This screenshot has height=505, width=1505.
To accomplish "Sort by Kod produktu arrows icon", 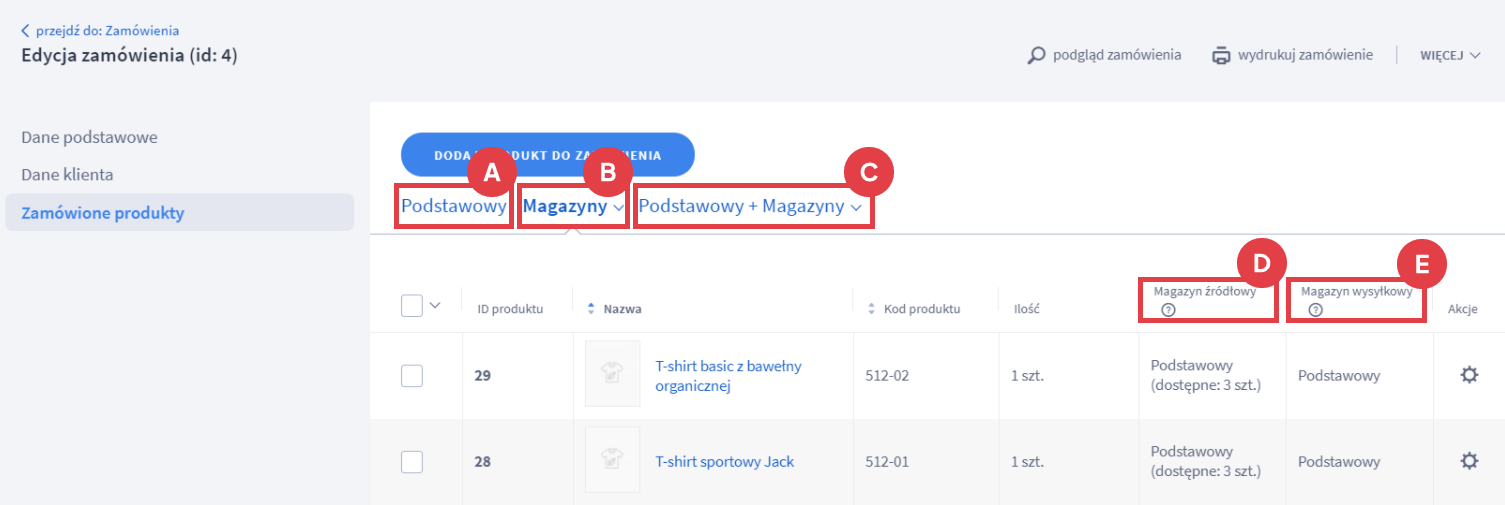I will 871,309.
